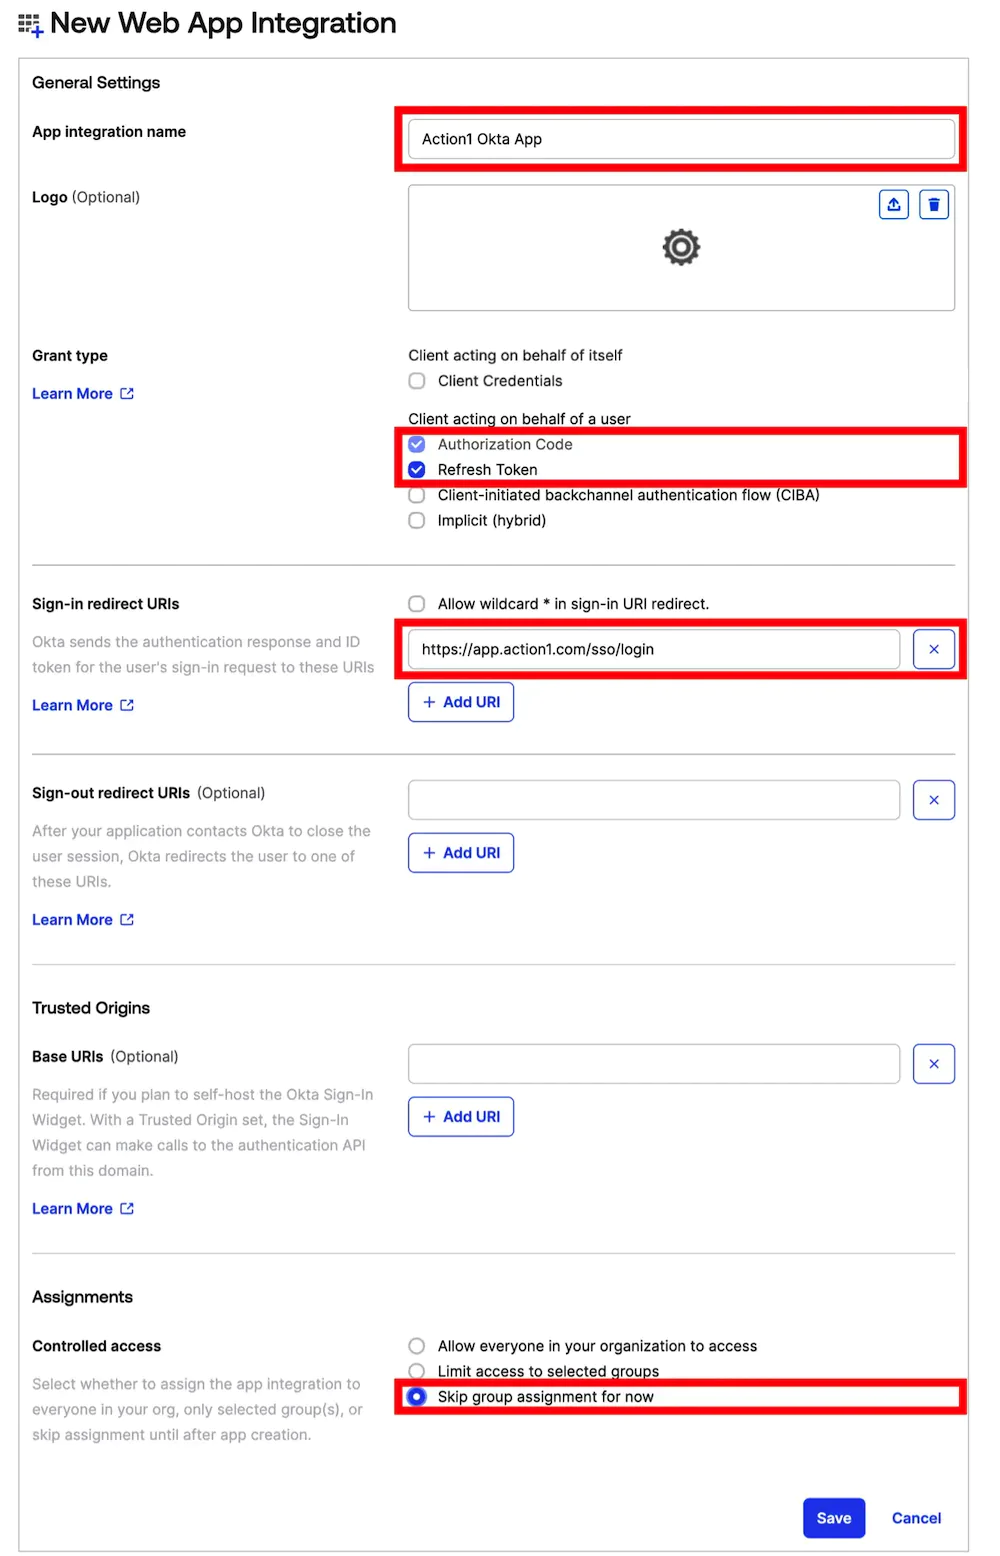The image size is (1000, 1556).
Task: Remove the sign-in redirect URI entry
Action: click(933, 648)
